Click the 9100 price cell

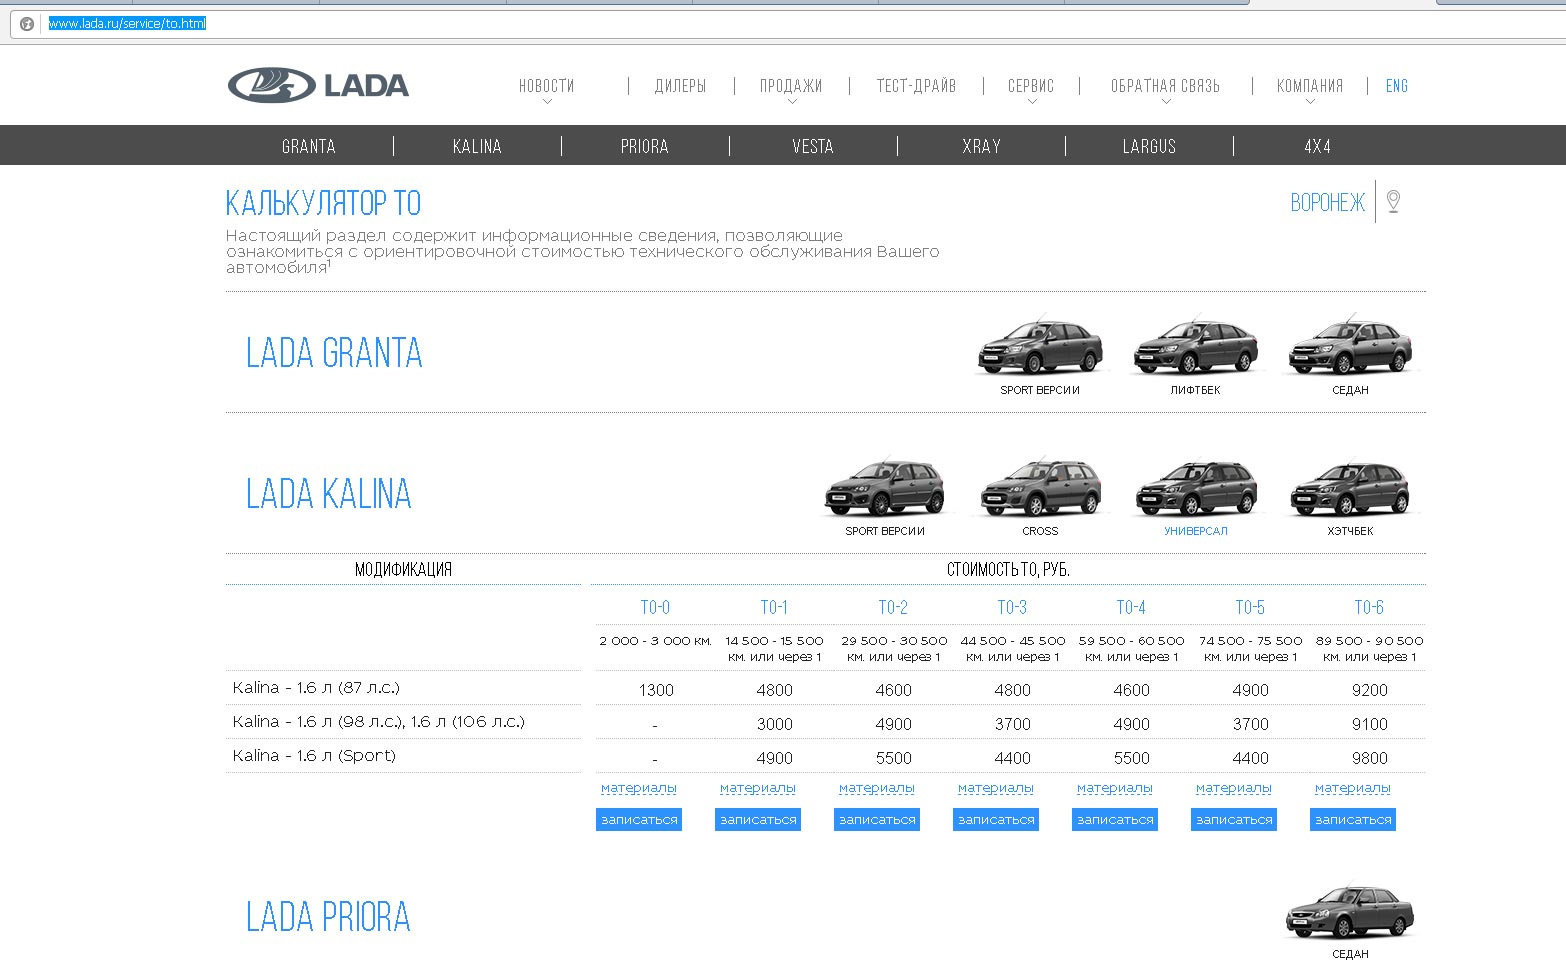coord(1369,724)
